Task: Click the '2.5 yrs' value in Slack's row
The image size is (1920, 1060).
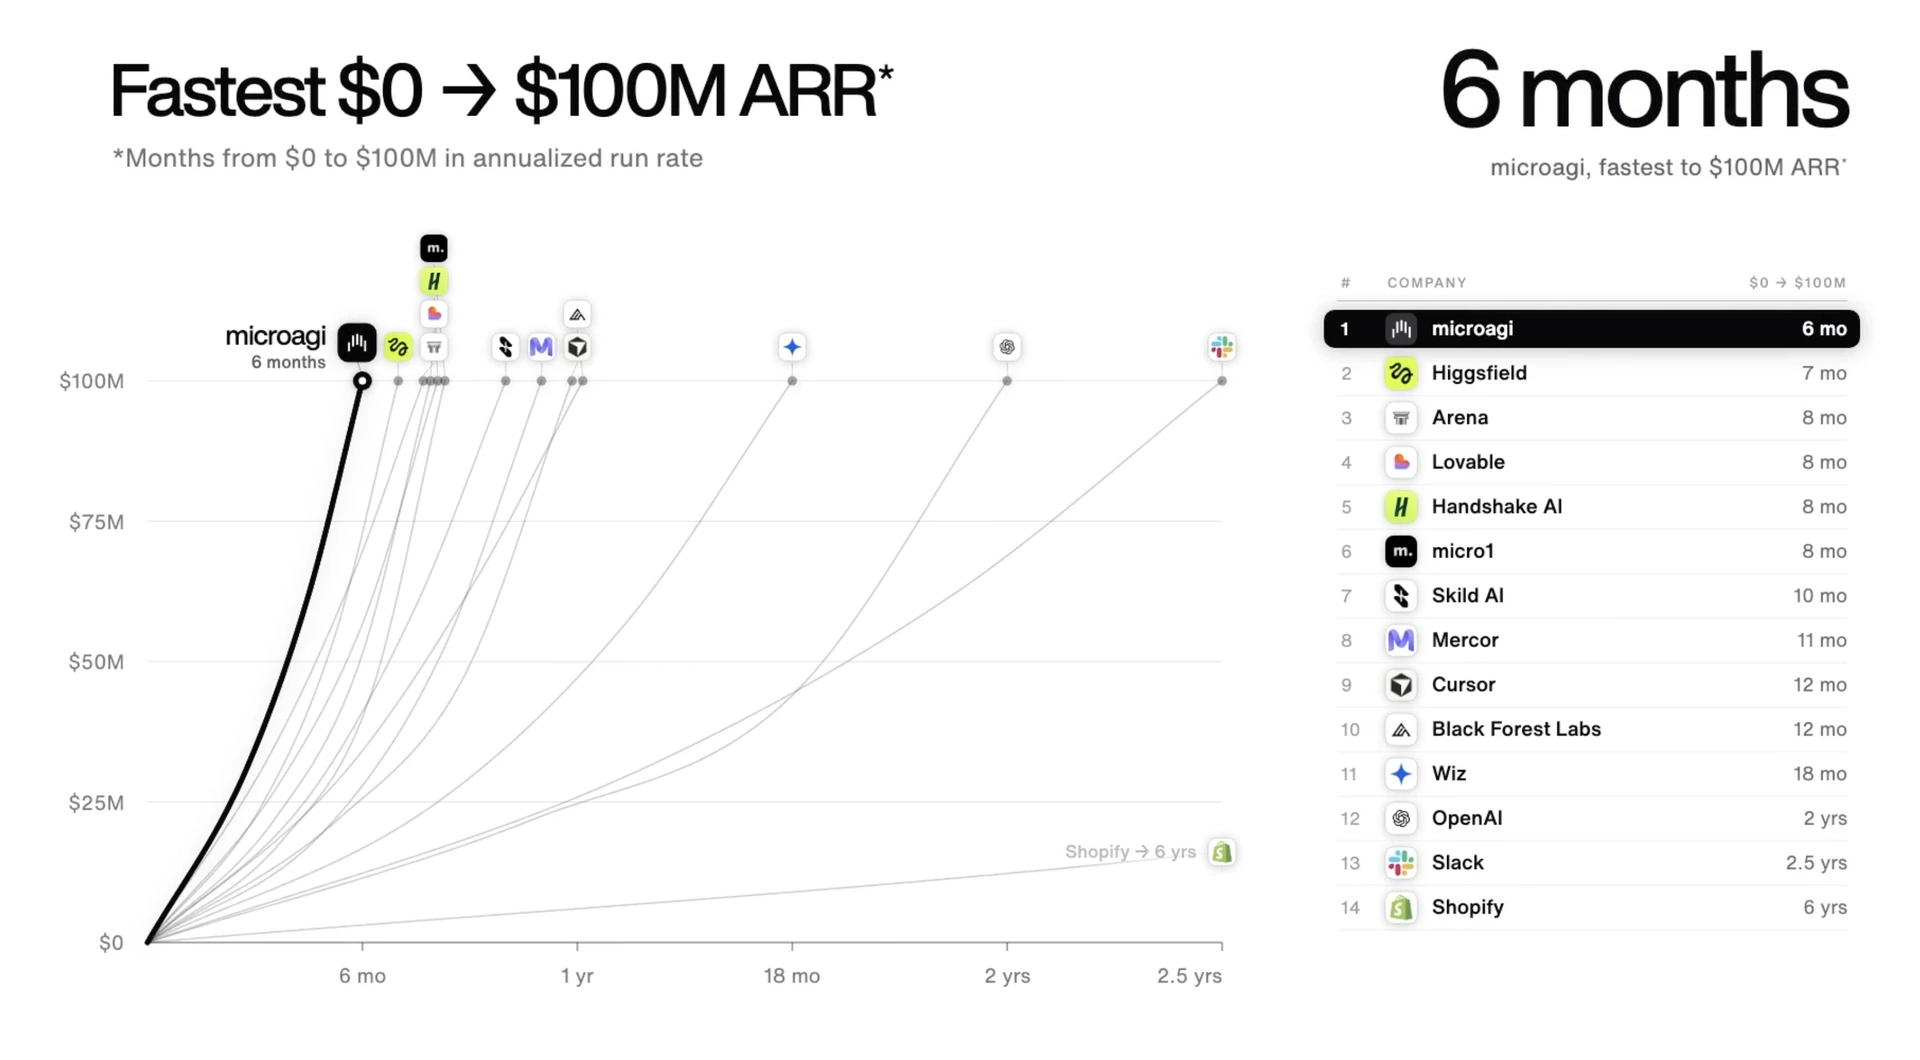Action: point(1816,863)
